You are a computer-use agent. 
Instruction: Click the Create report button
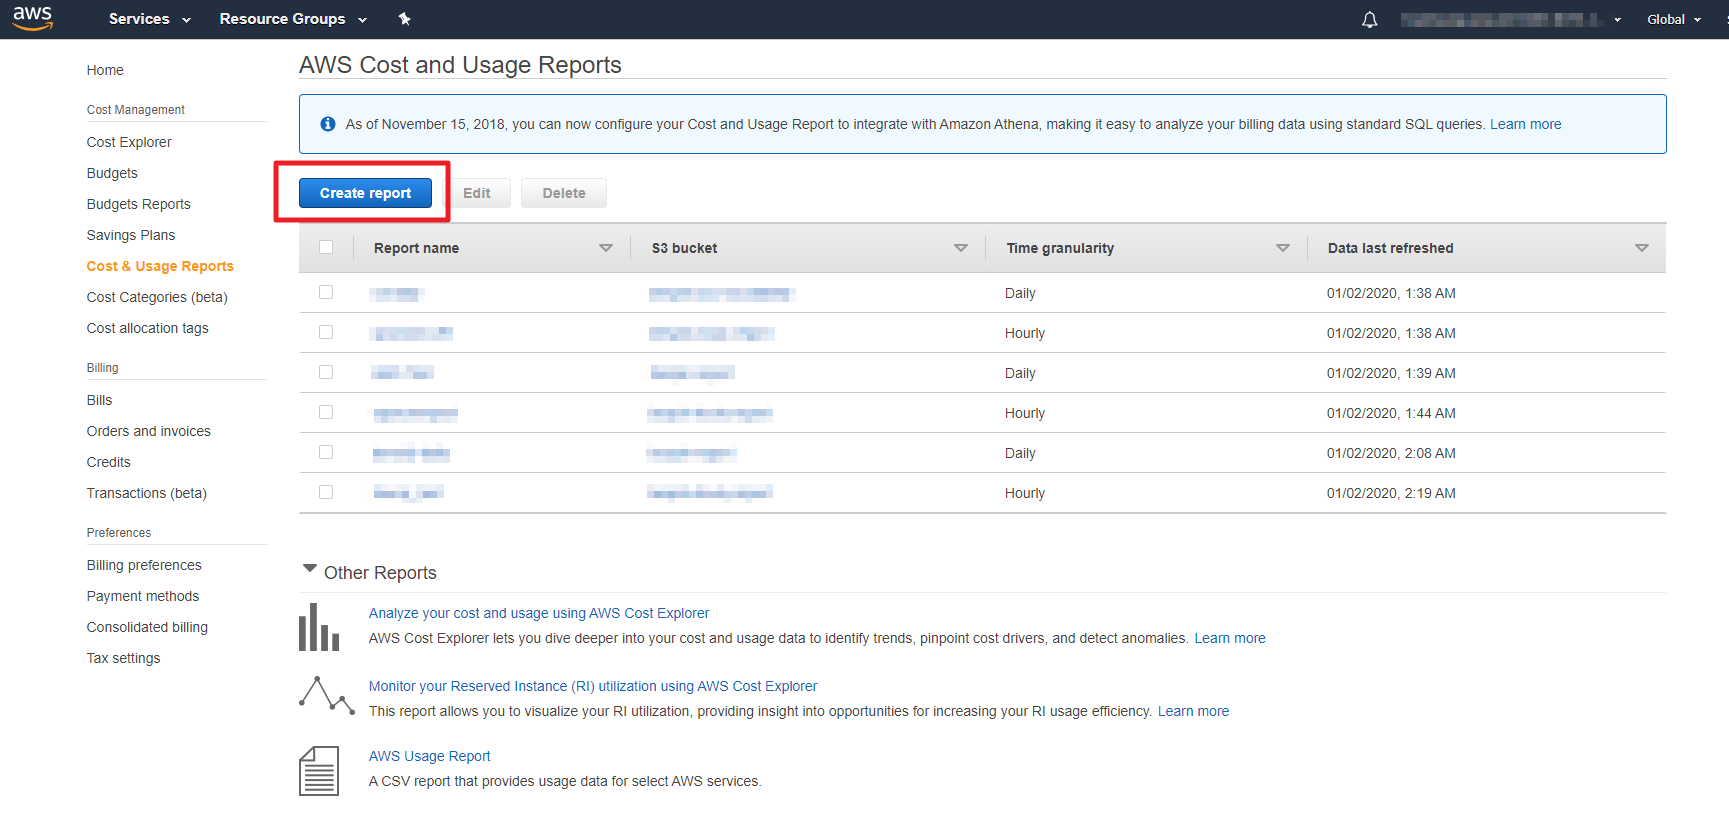365,193
